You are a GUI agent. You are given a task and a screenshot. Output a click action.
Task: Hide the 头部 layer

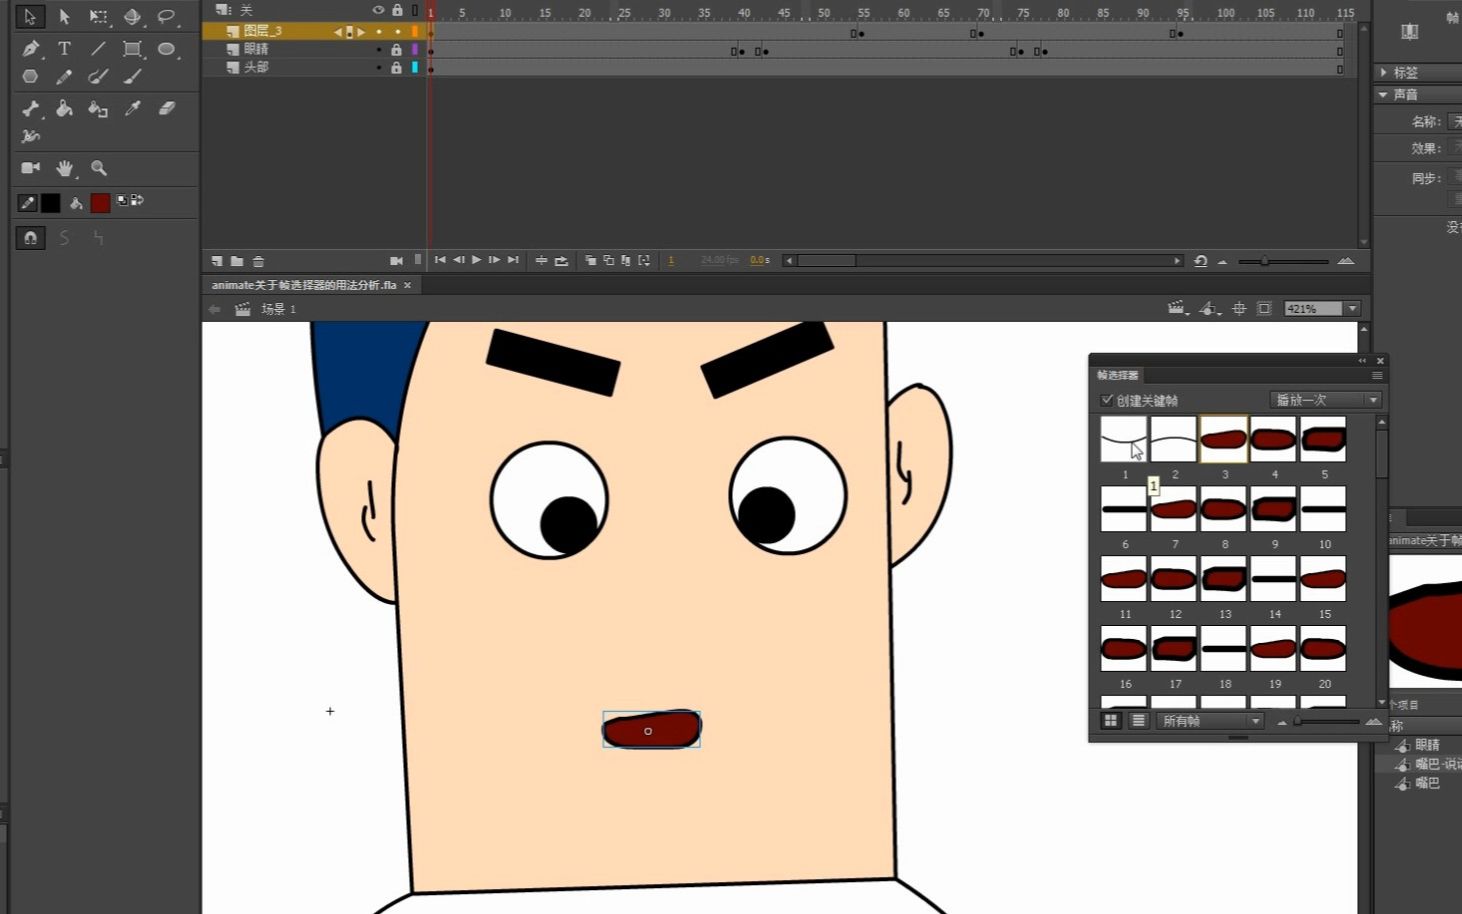click(378, 67)
